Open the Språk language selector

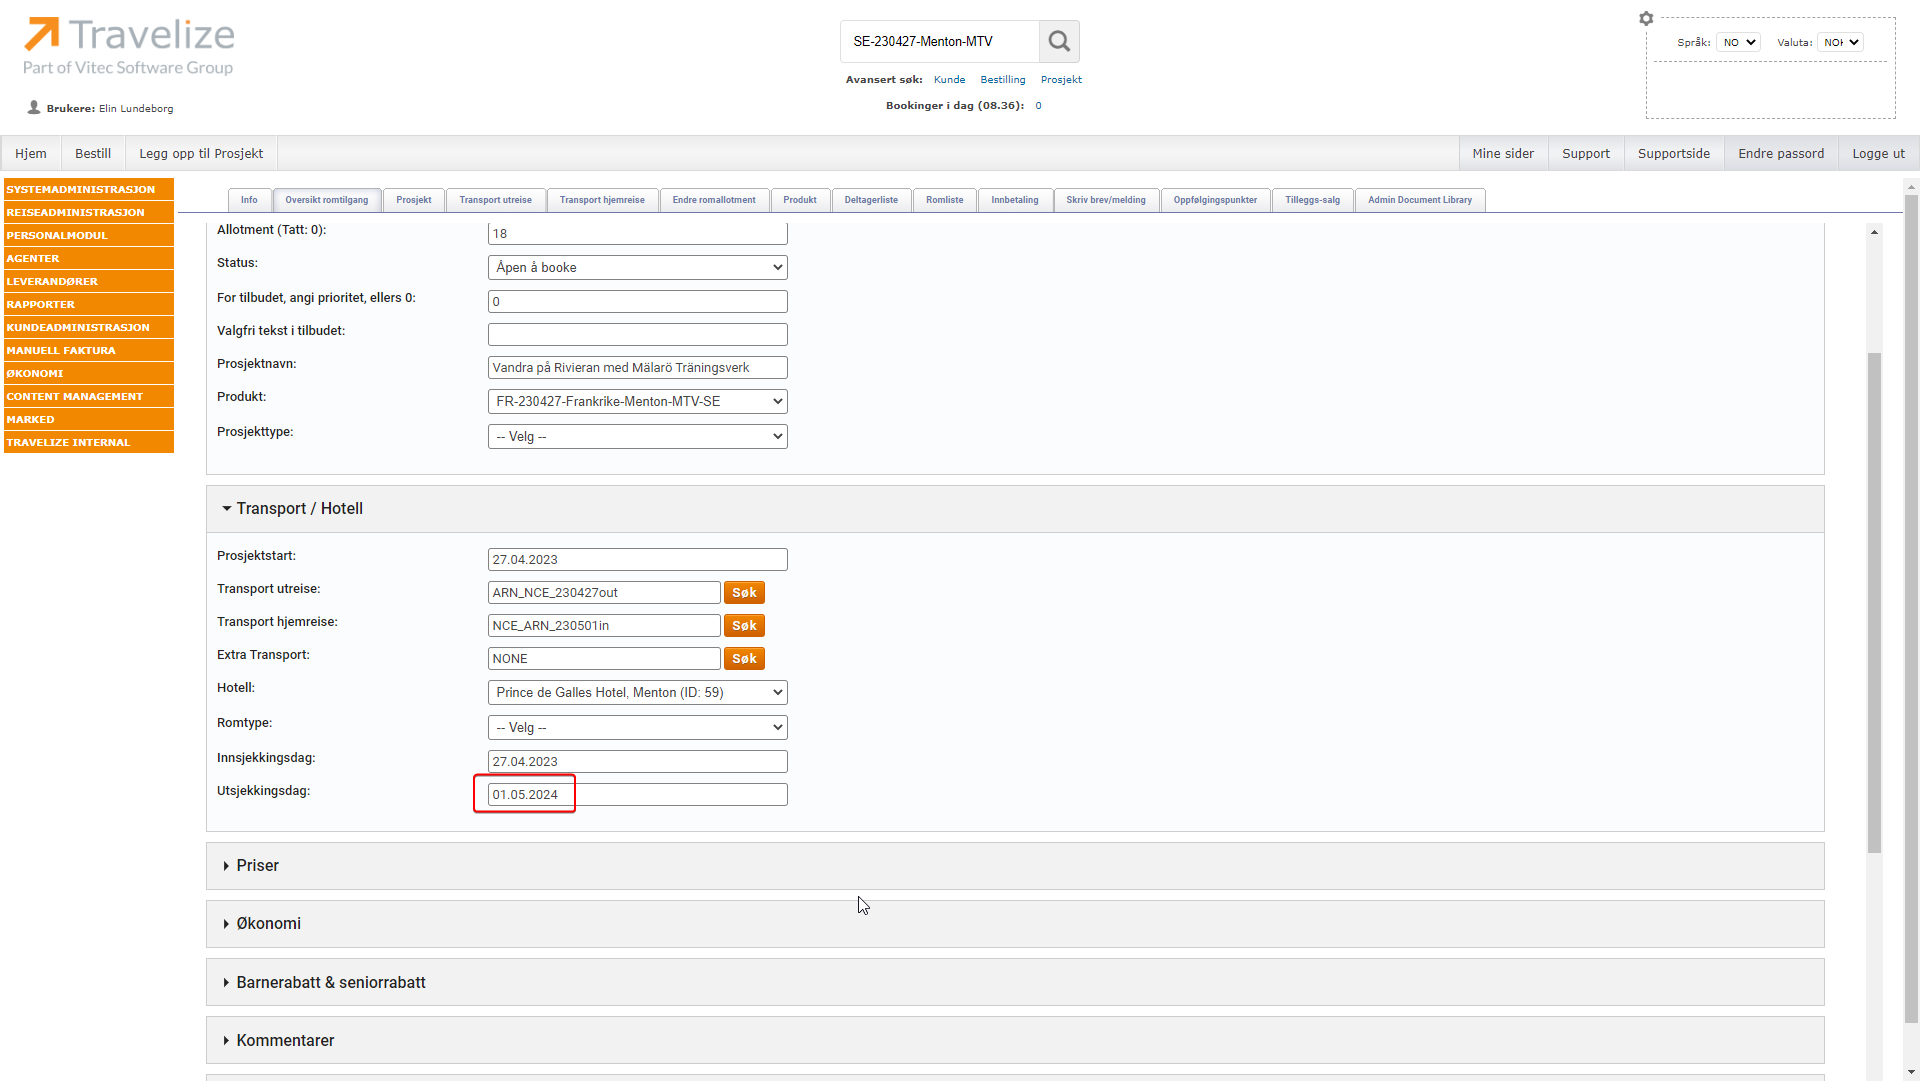[x=1738, y=42]
